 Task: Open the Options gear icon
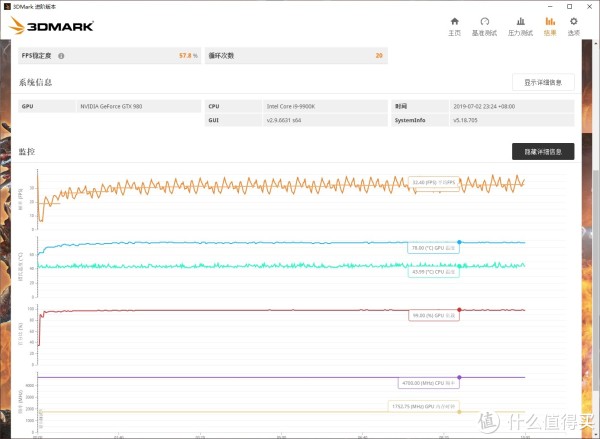pos(573,21)
